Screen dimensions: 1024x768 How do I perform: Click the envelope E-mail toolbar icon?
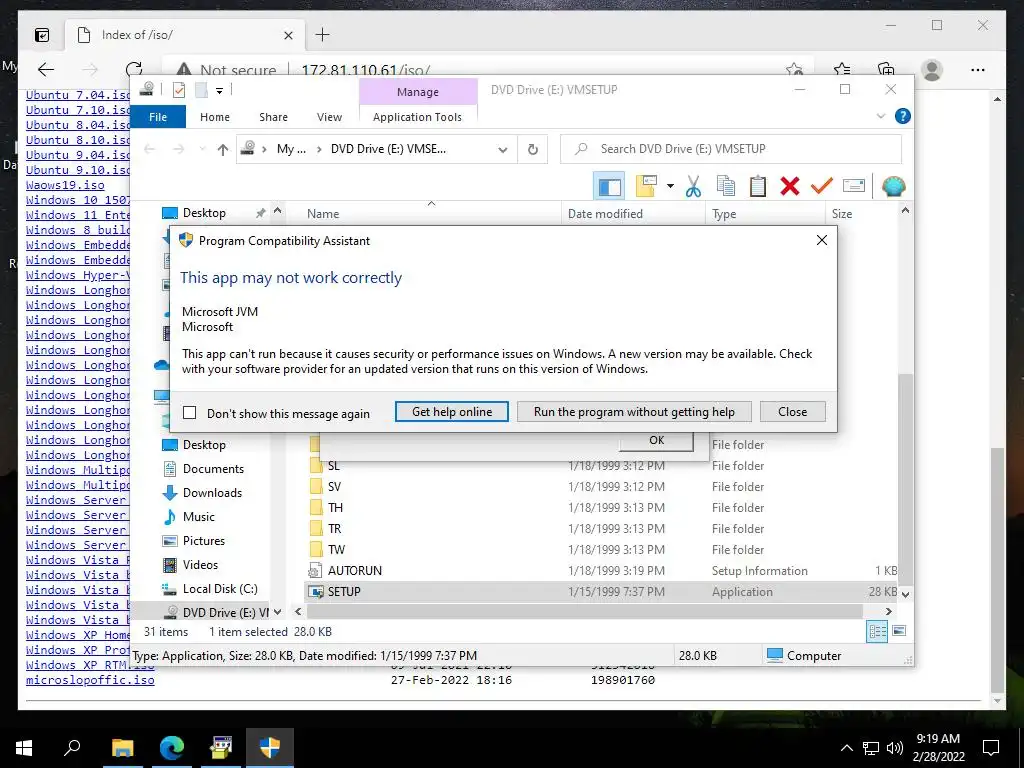(x=854, y=186)
